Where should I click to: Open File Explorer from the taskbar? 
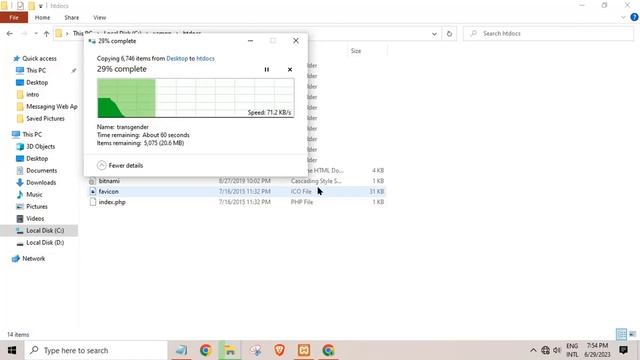[x=230, y=350]
